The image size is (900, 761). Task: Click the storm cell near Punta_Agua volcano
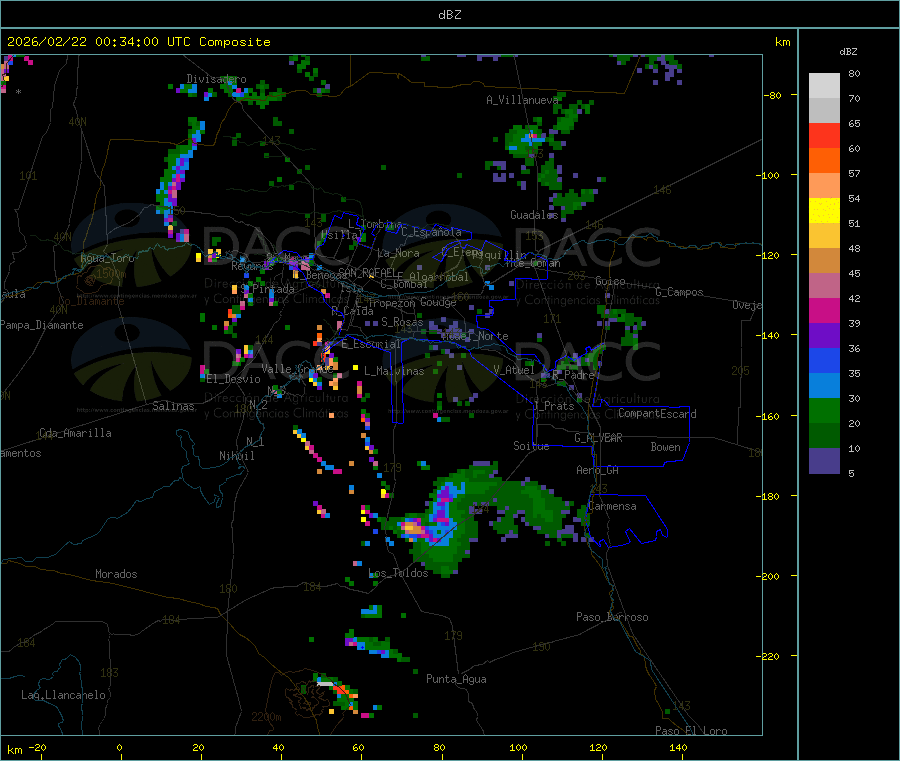tap(339, 692)
